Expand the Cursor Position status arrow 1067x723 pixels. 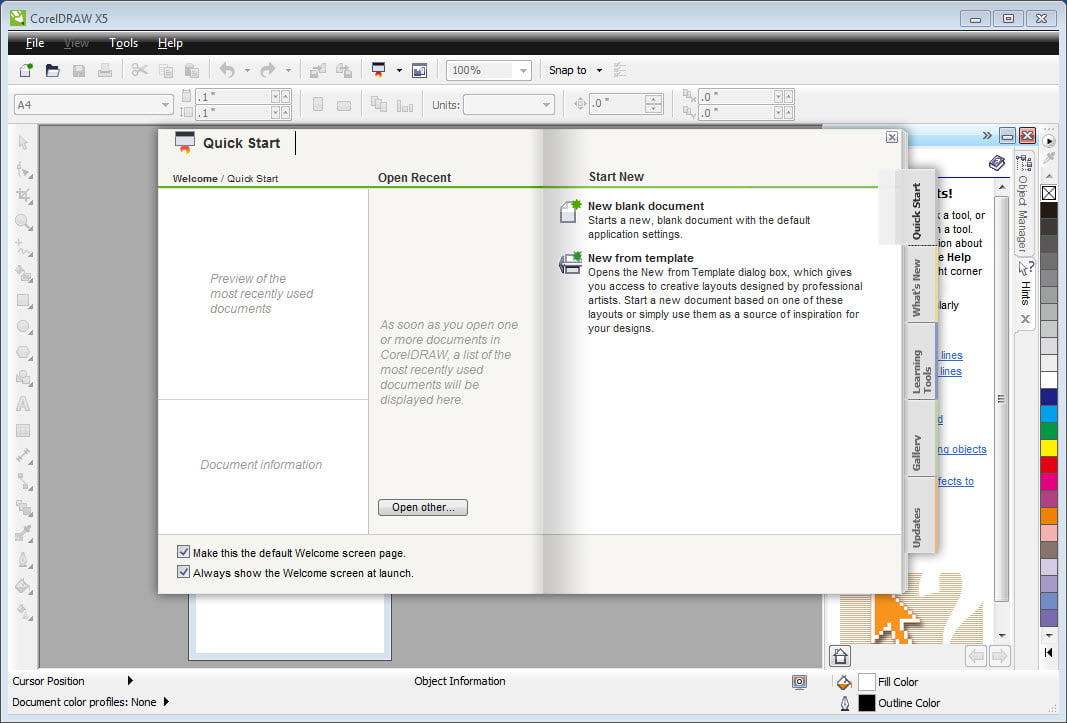pyautogui.click(x=130, y=680)
